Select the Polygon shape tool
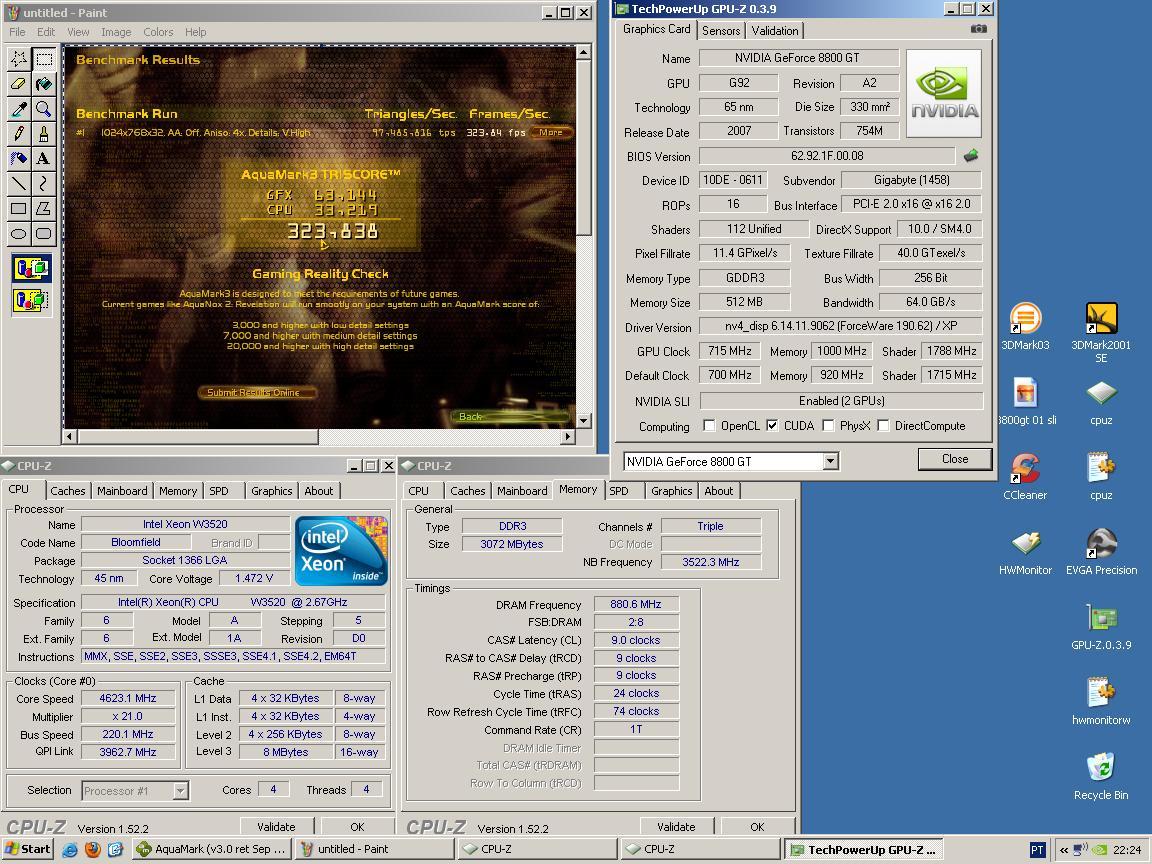 [44, 209]
